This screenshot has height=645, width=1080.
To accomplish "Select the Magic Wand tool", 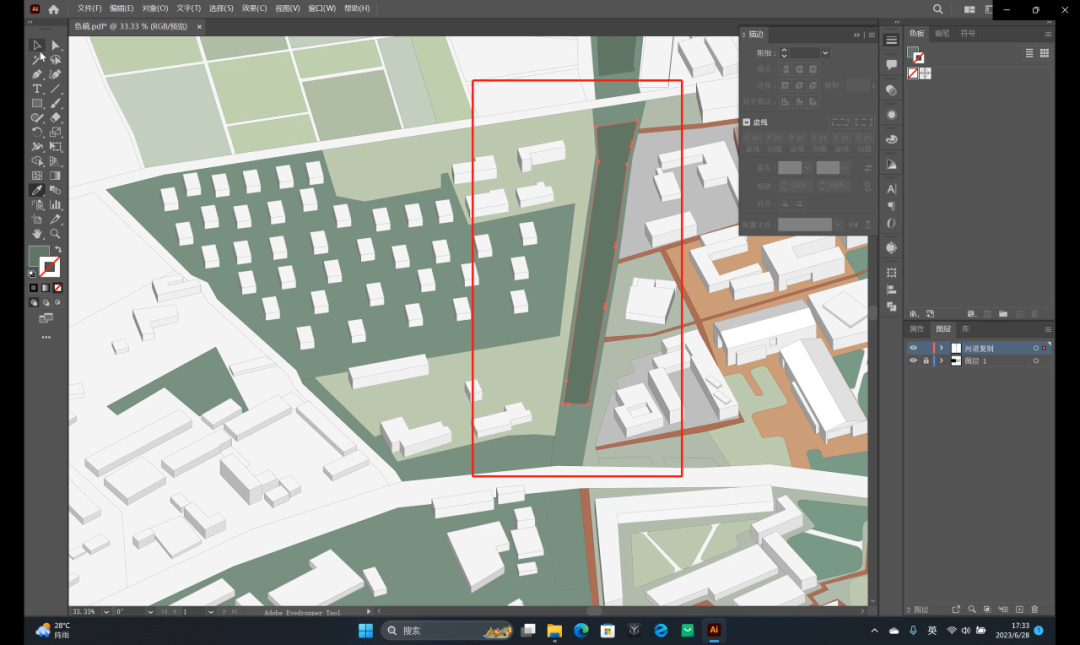I will [37, 60].
